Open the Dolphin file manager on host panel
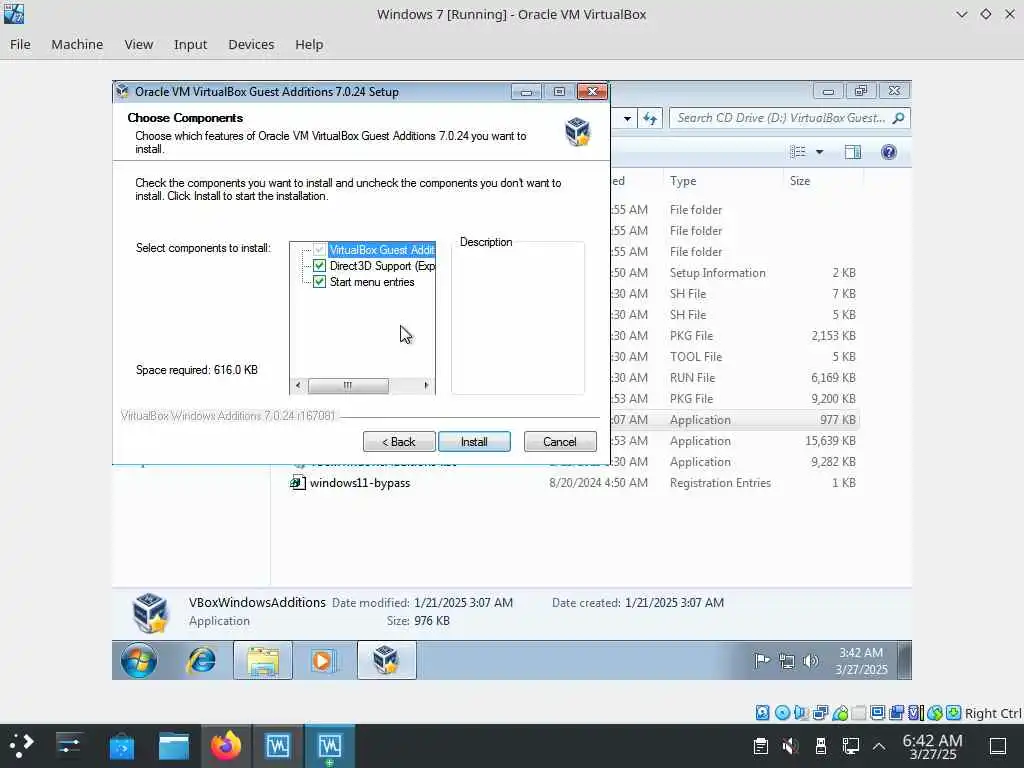Image resolution: width=1024 pixels, height=768 pixels. [x=174, y=746]
